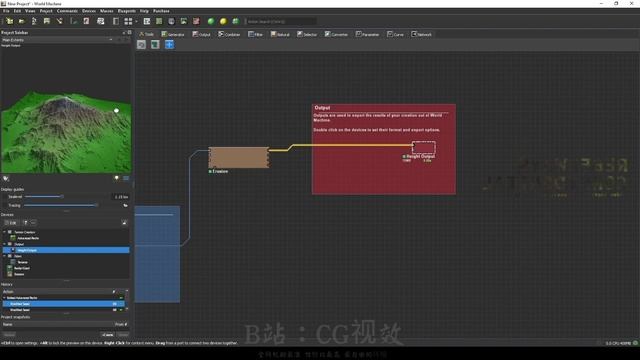Click the icon at right of Tracing slider
Viewport: 640px width, 360px height.
(x=125, y=206)
